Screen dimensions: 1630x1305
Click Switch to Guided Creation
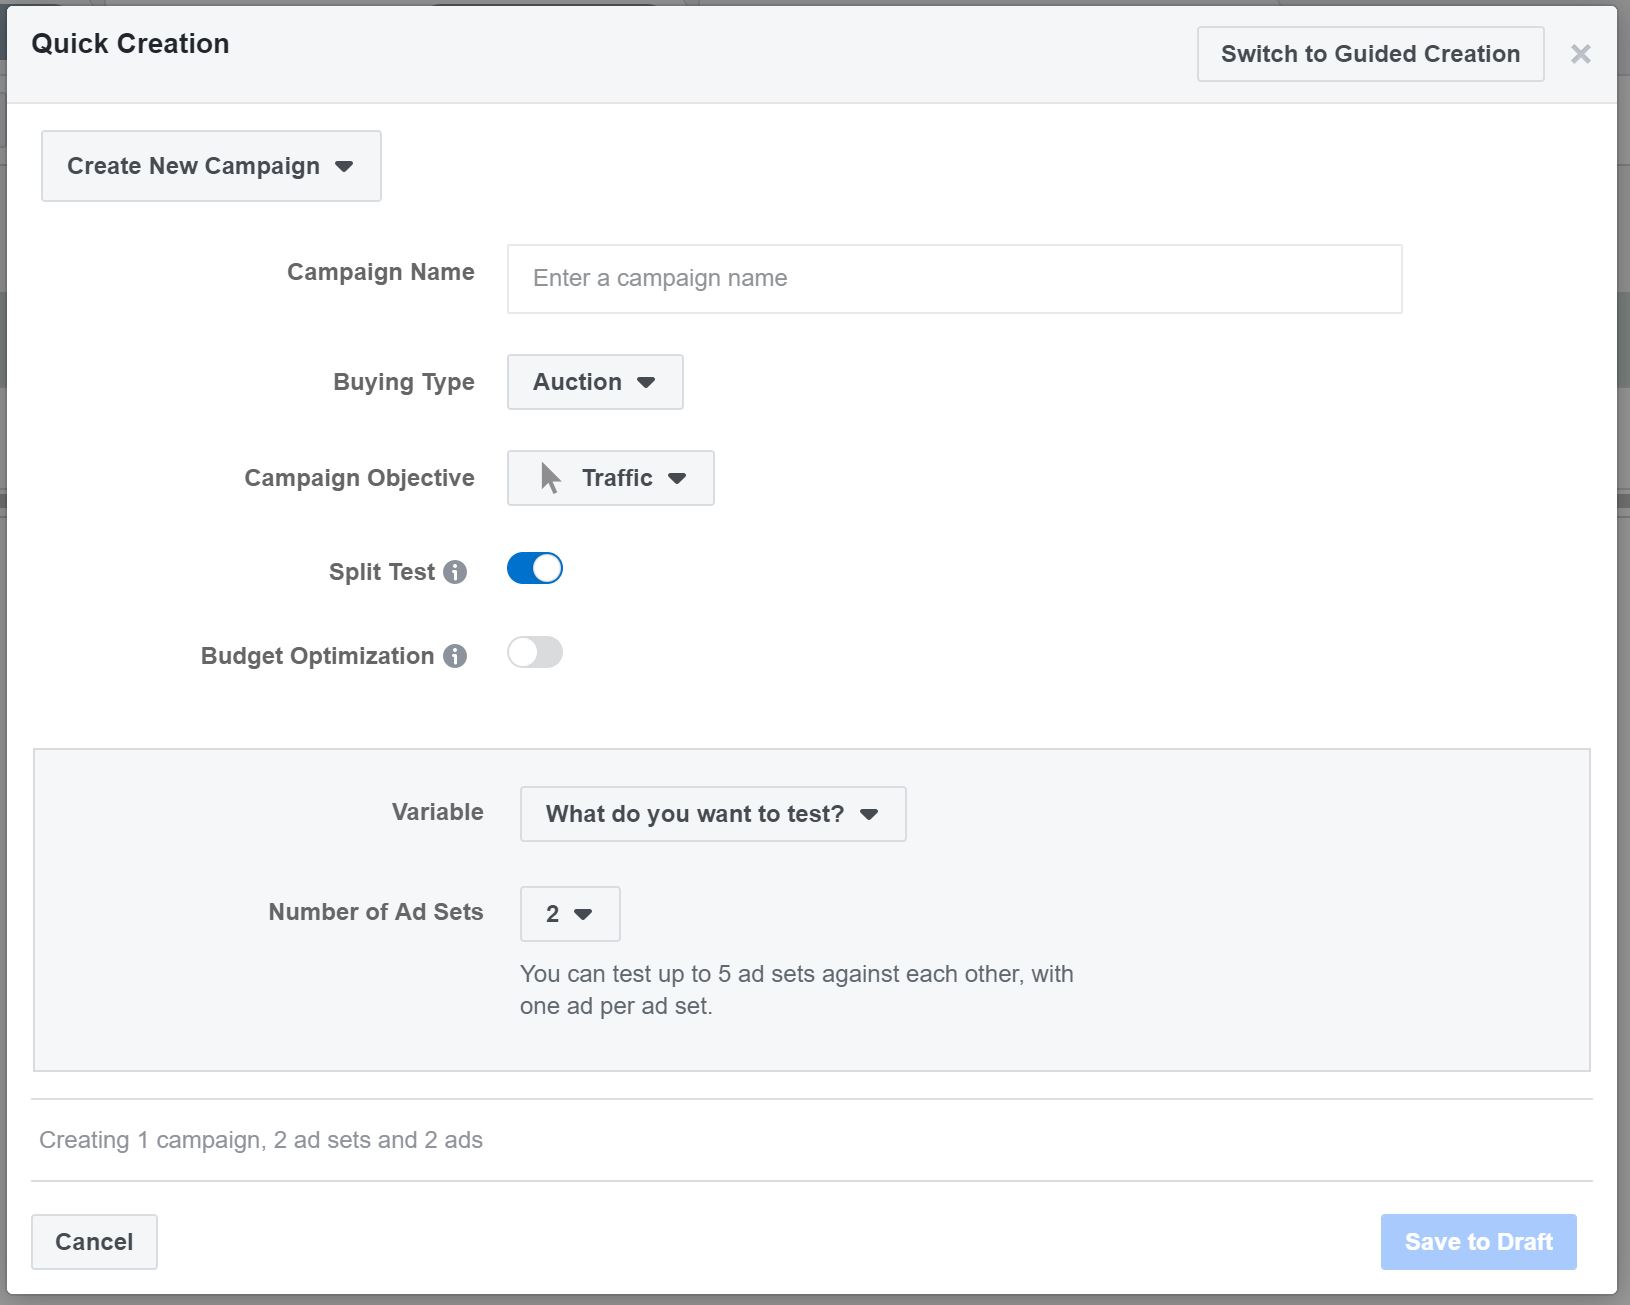(1370, 54)
